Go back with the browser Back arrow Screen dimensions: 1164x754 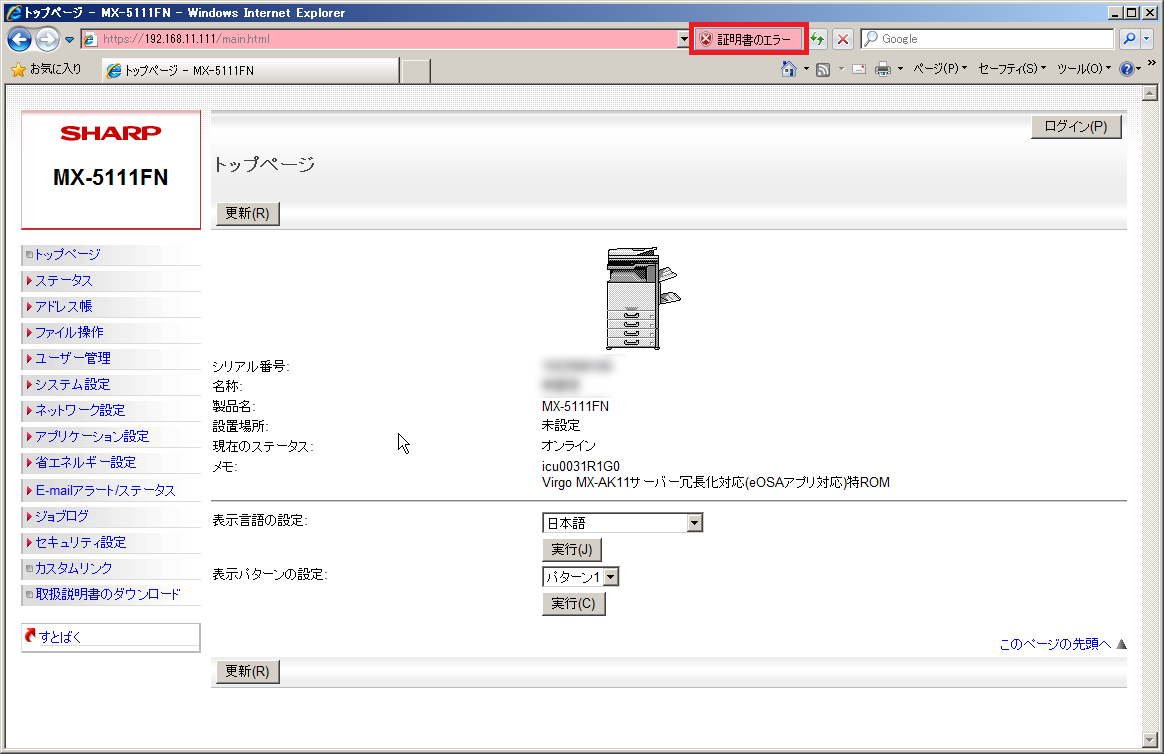tap(19, 39)
